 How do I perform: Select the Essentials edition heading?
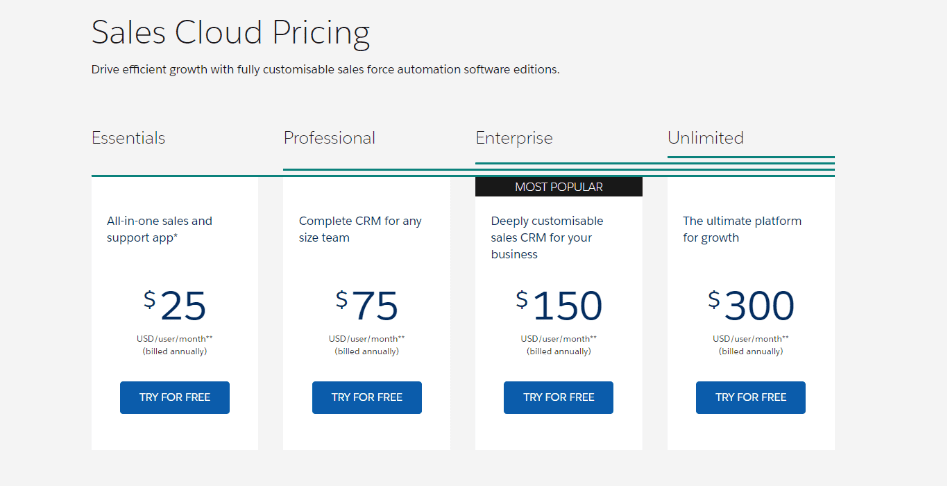129,138
